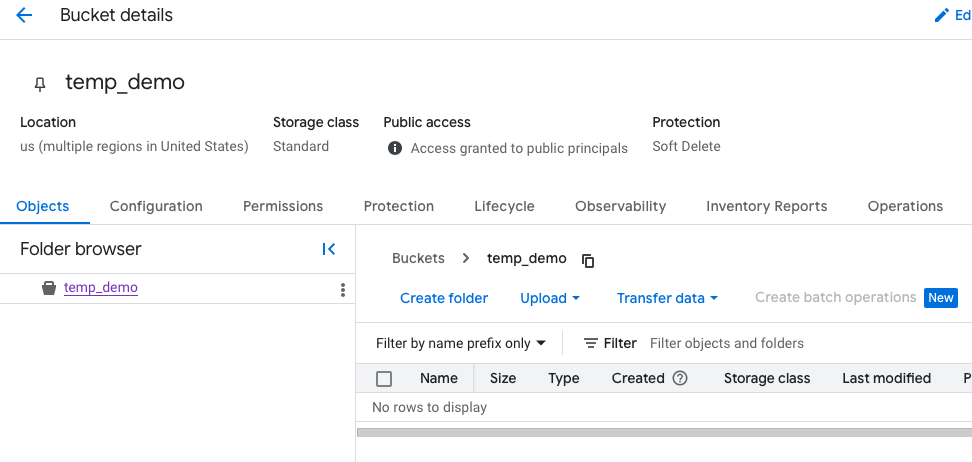Click the Standard storage class value
This screenshot has width=972, height=462.
pyautogui.click(x=301, y=147)
